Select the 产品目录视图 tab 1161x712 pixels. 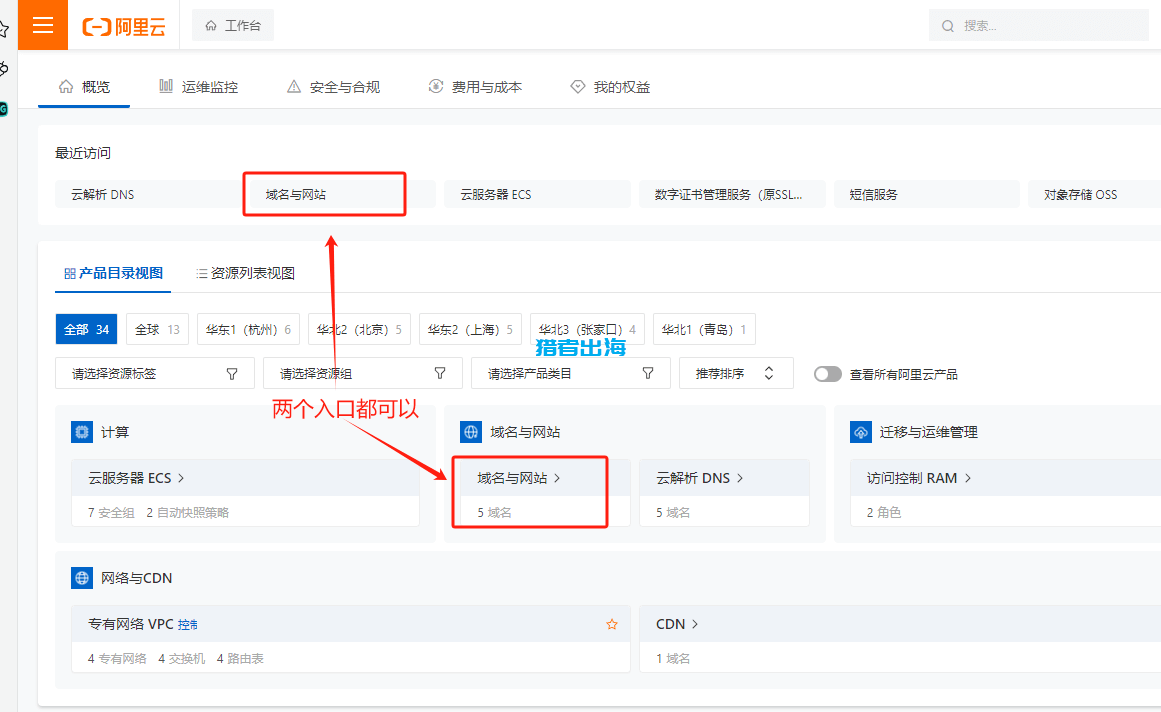click(113, 274)
